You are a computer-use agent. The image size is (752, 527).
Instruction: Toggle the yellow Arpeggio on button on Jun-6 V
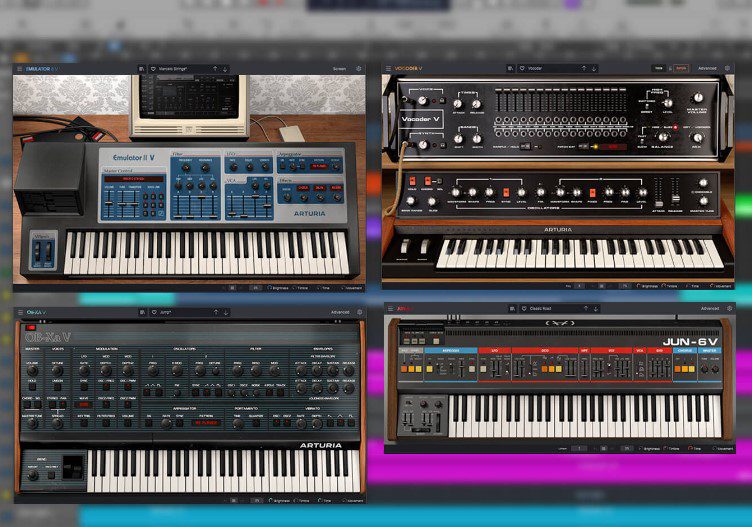click(x=429, y=369)
